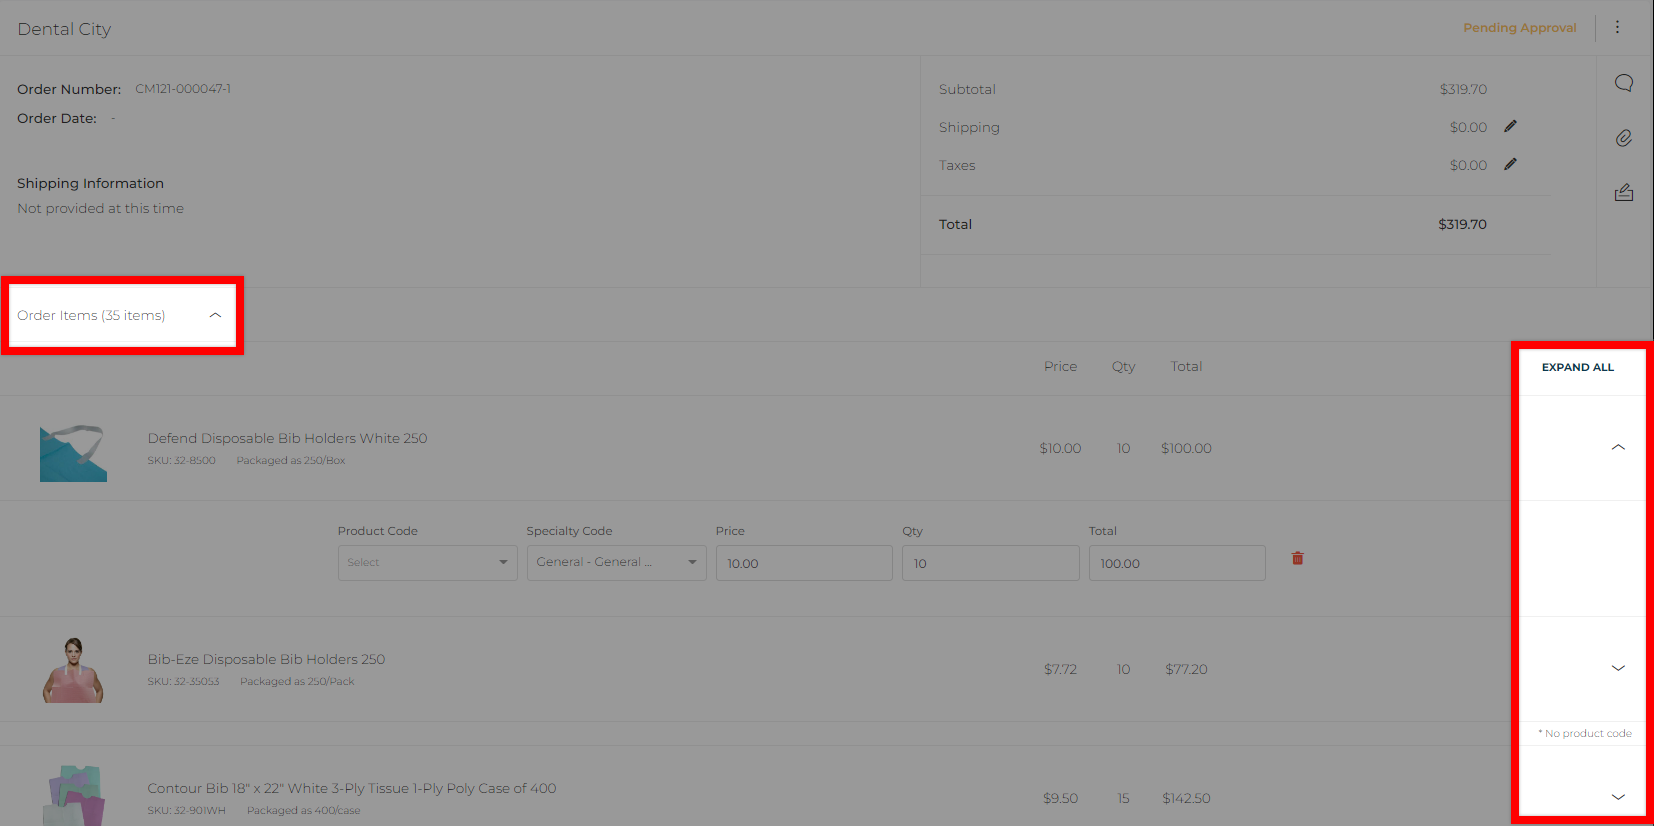1654x826 pixels.
Task: Collapse the Order Items section
Action: point(215,315)
